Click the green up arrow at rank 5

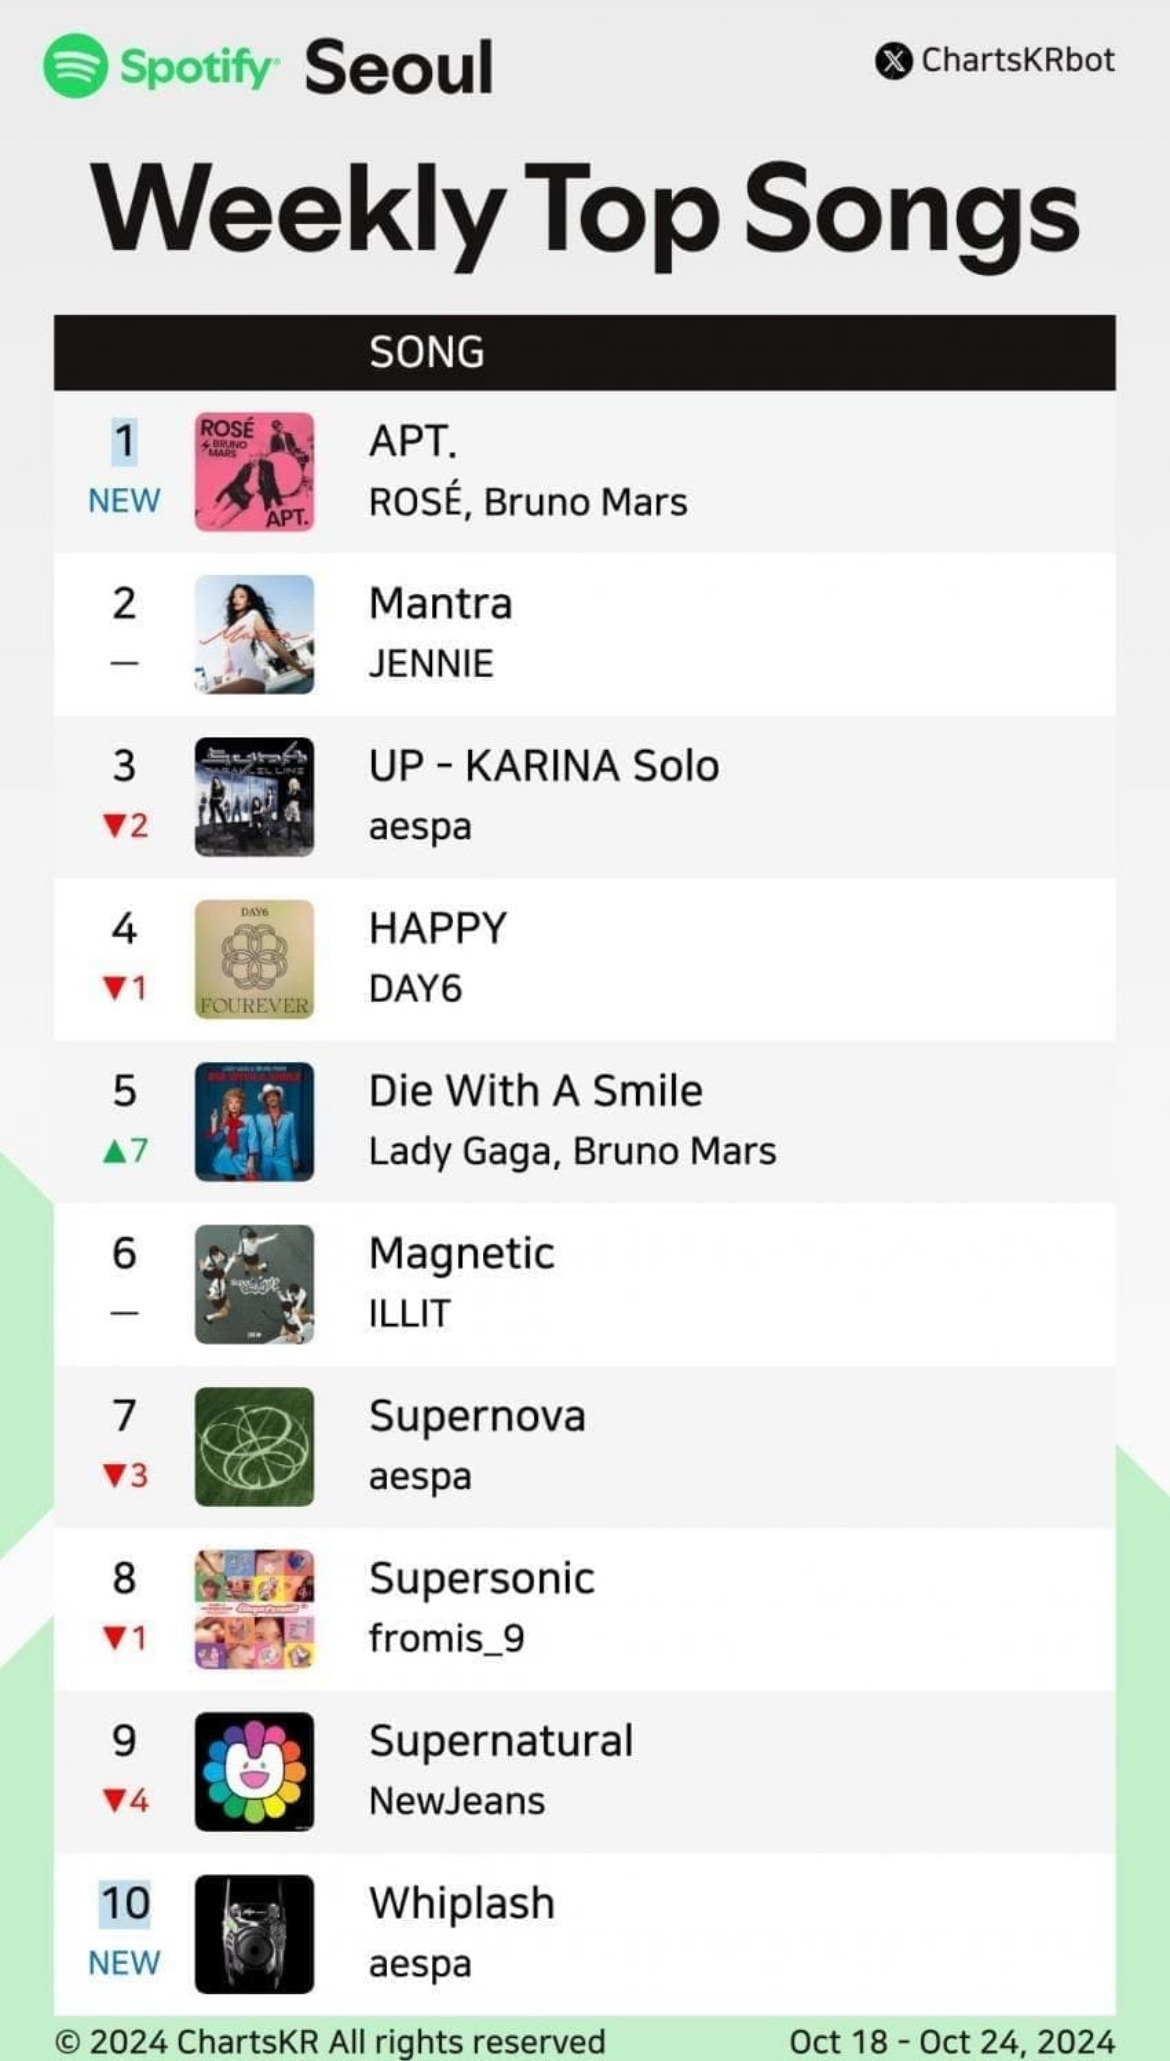pos(114,1151)
